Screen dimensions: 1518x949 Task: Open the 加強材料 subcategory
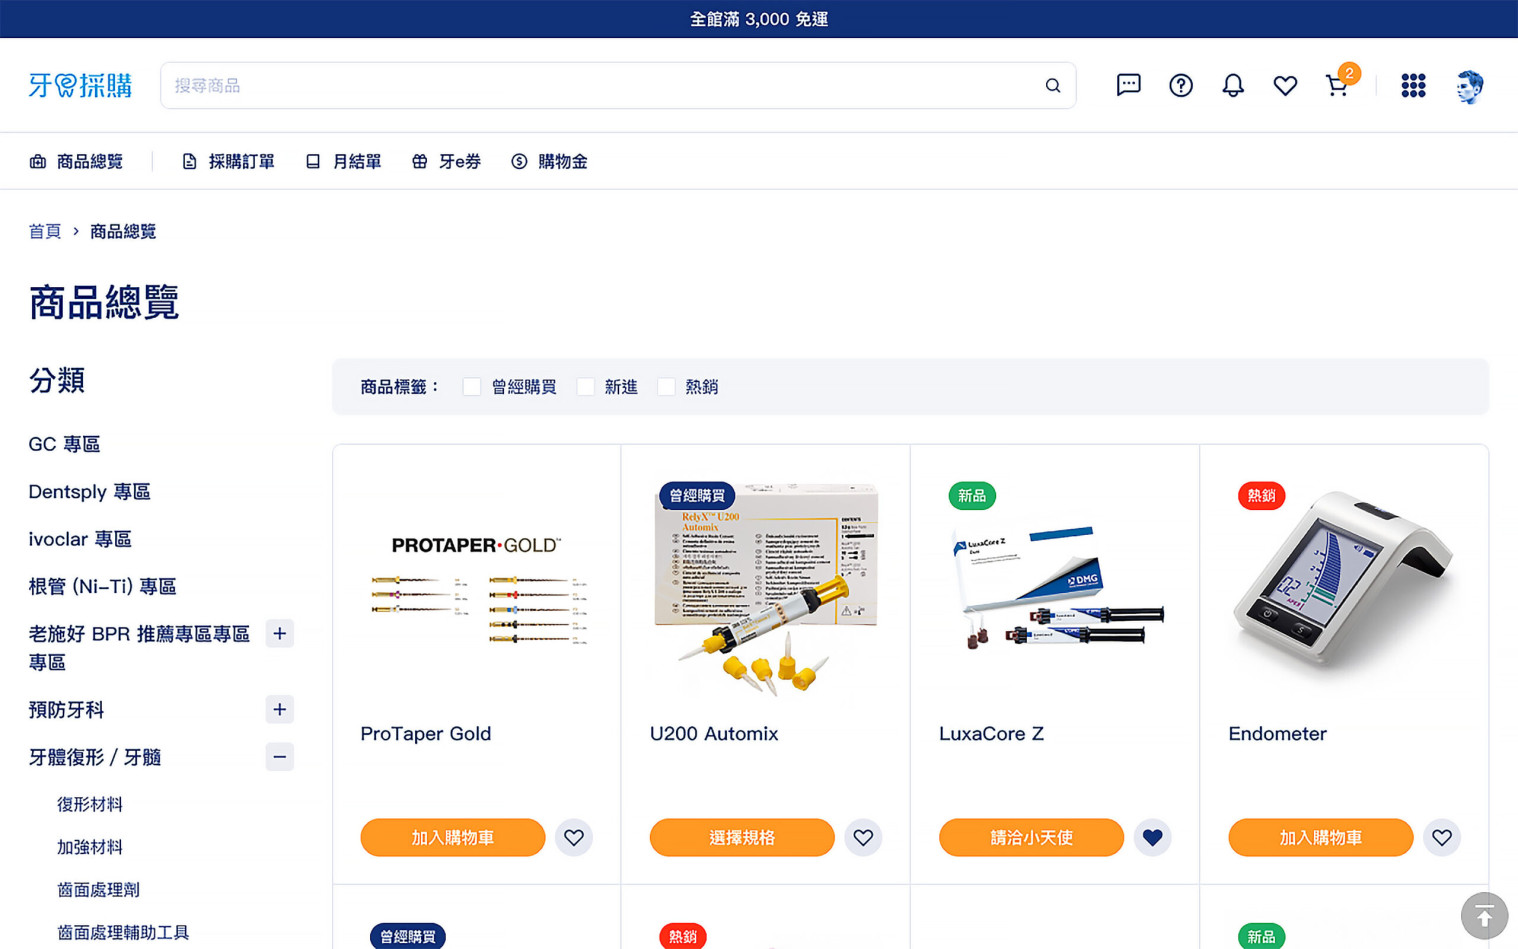tap(90, 847)
